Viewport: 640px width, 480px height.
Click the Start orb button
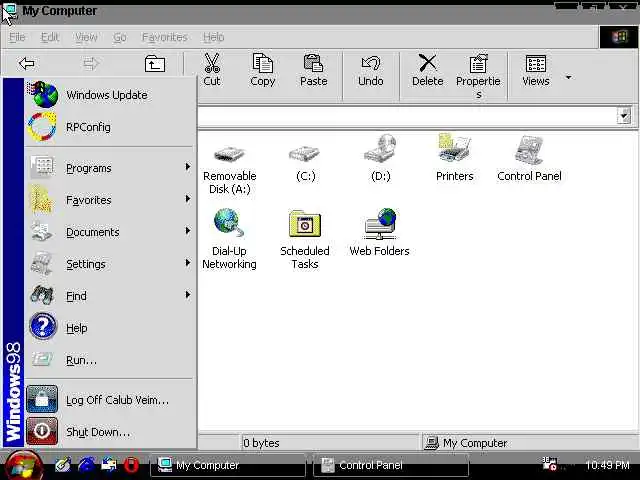[x=24, y=466]
